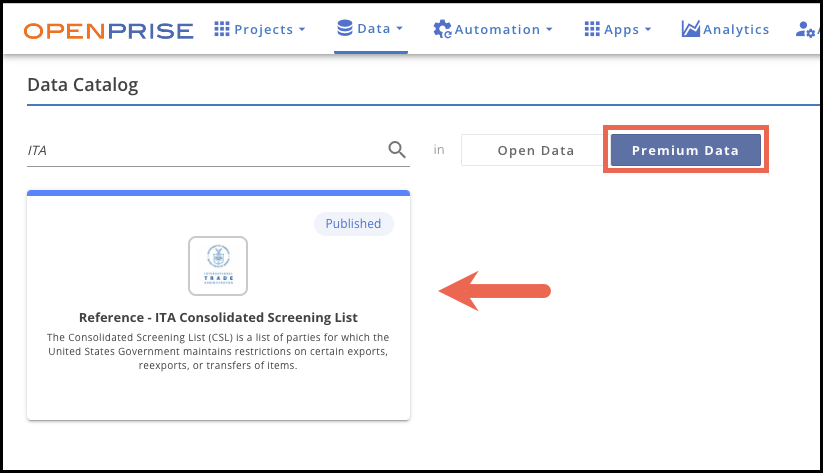Expand the Apps dropdown arrow
This screenshot has height=473, width=823.
coord(648,29)
